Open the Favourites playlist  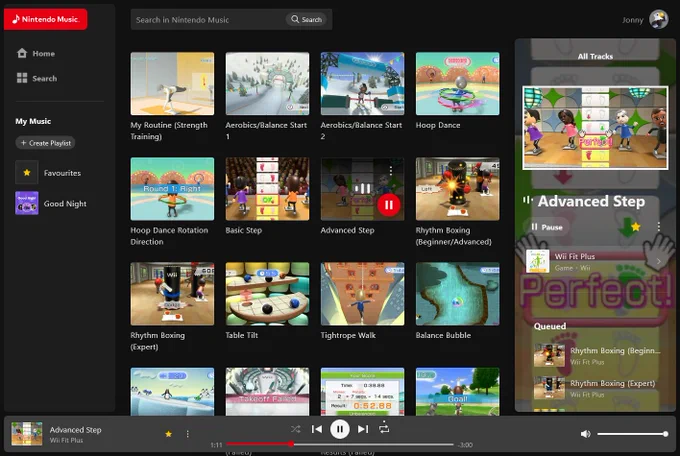point(48,173)
